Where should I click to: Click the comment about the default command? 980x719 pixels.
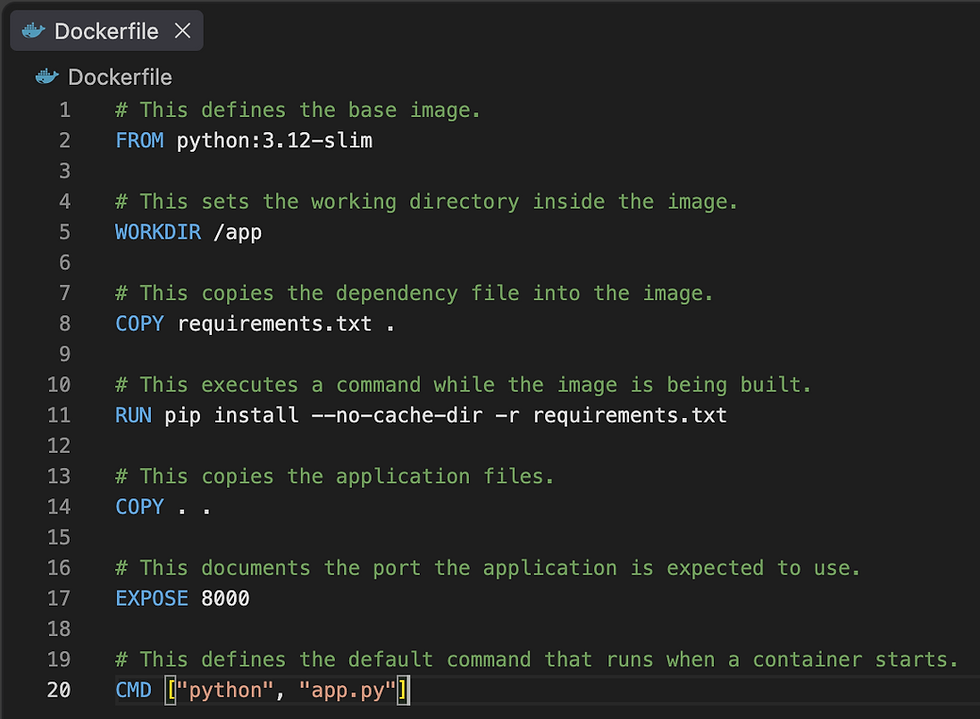tap(536, 660)
